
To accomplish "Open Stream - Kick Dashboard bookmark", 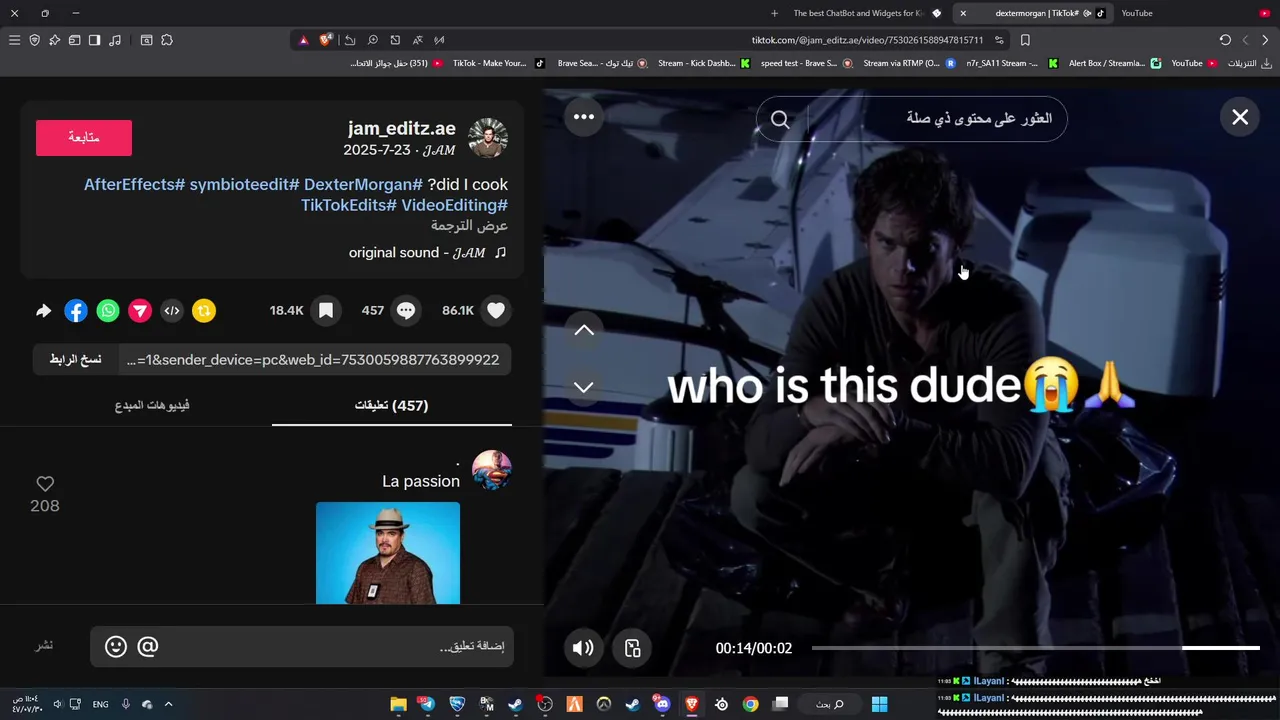I will [703, 63].
